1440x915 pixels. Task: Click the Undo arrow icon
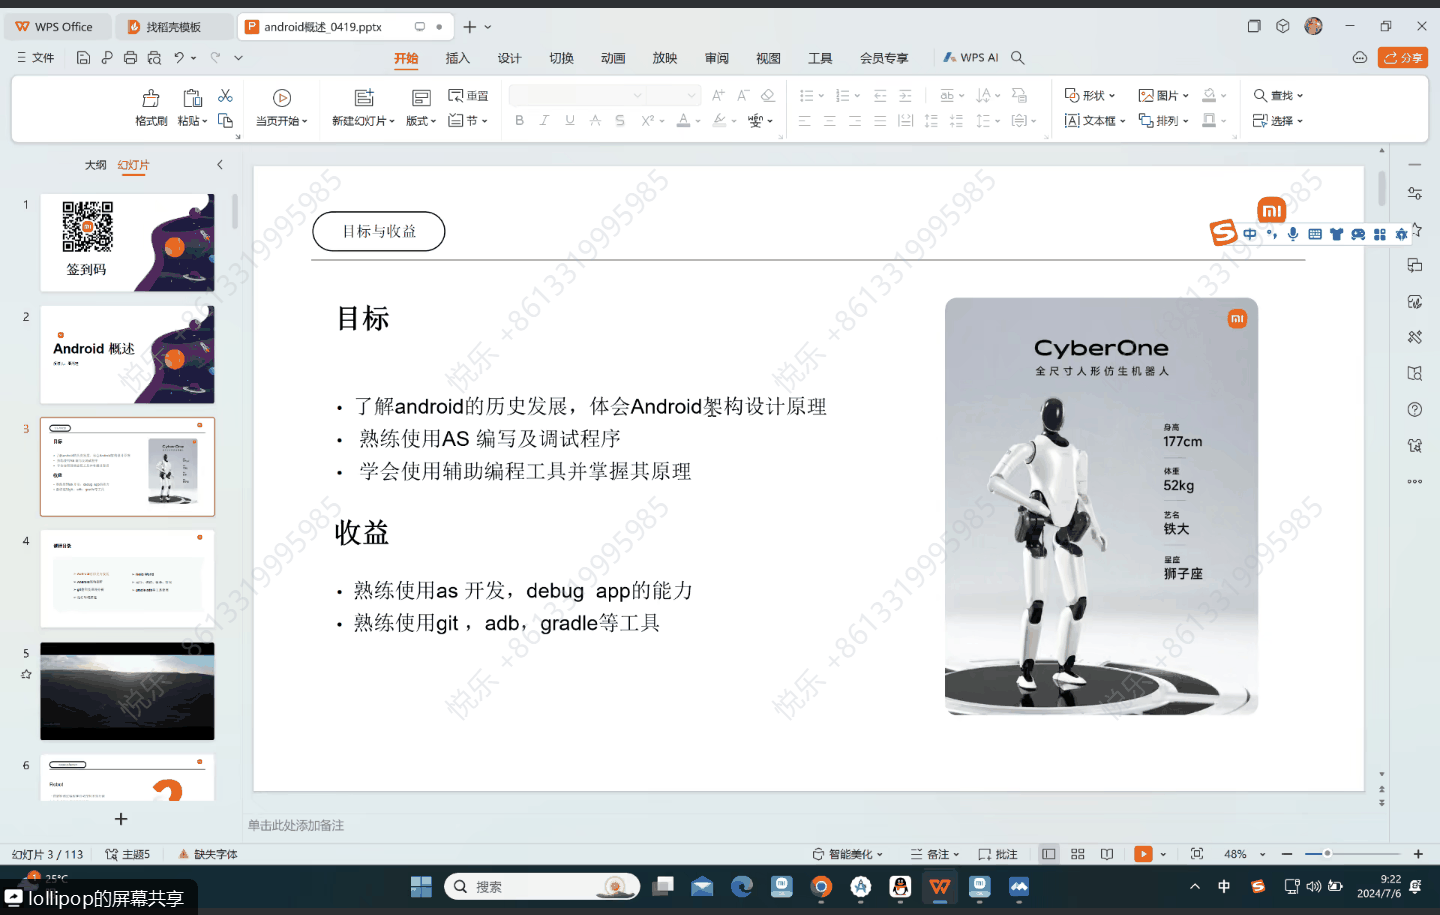tap(179, 58)
